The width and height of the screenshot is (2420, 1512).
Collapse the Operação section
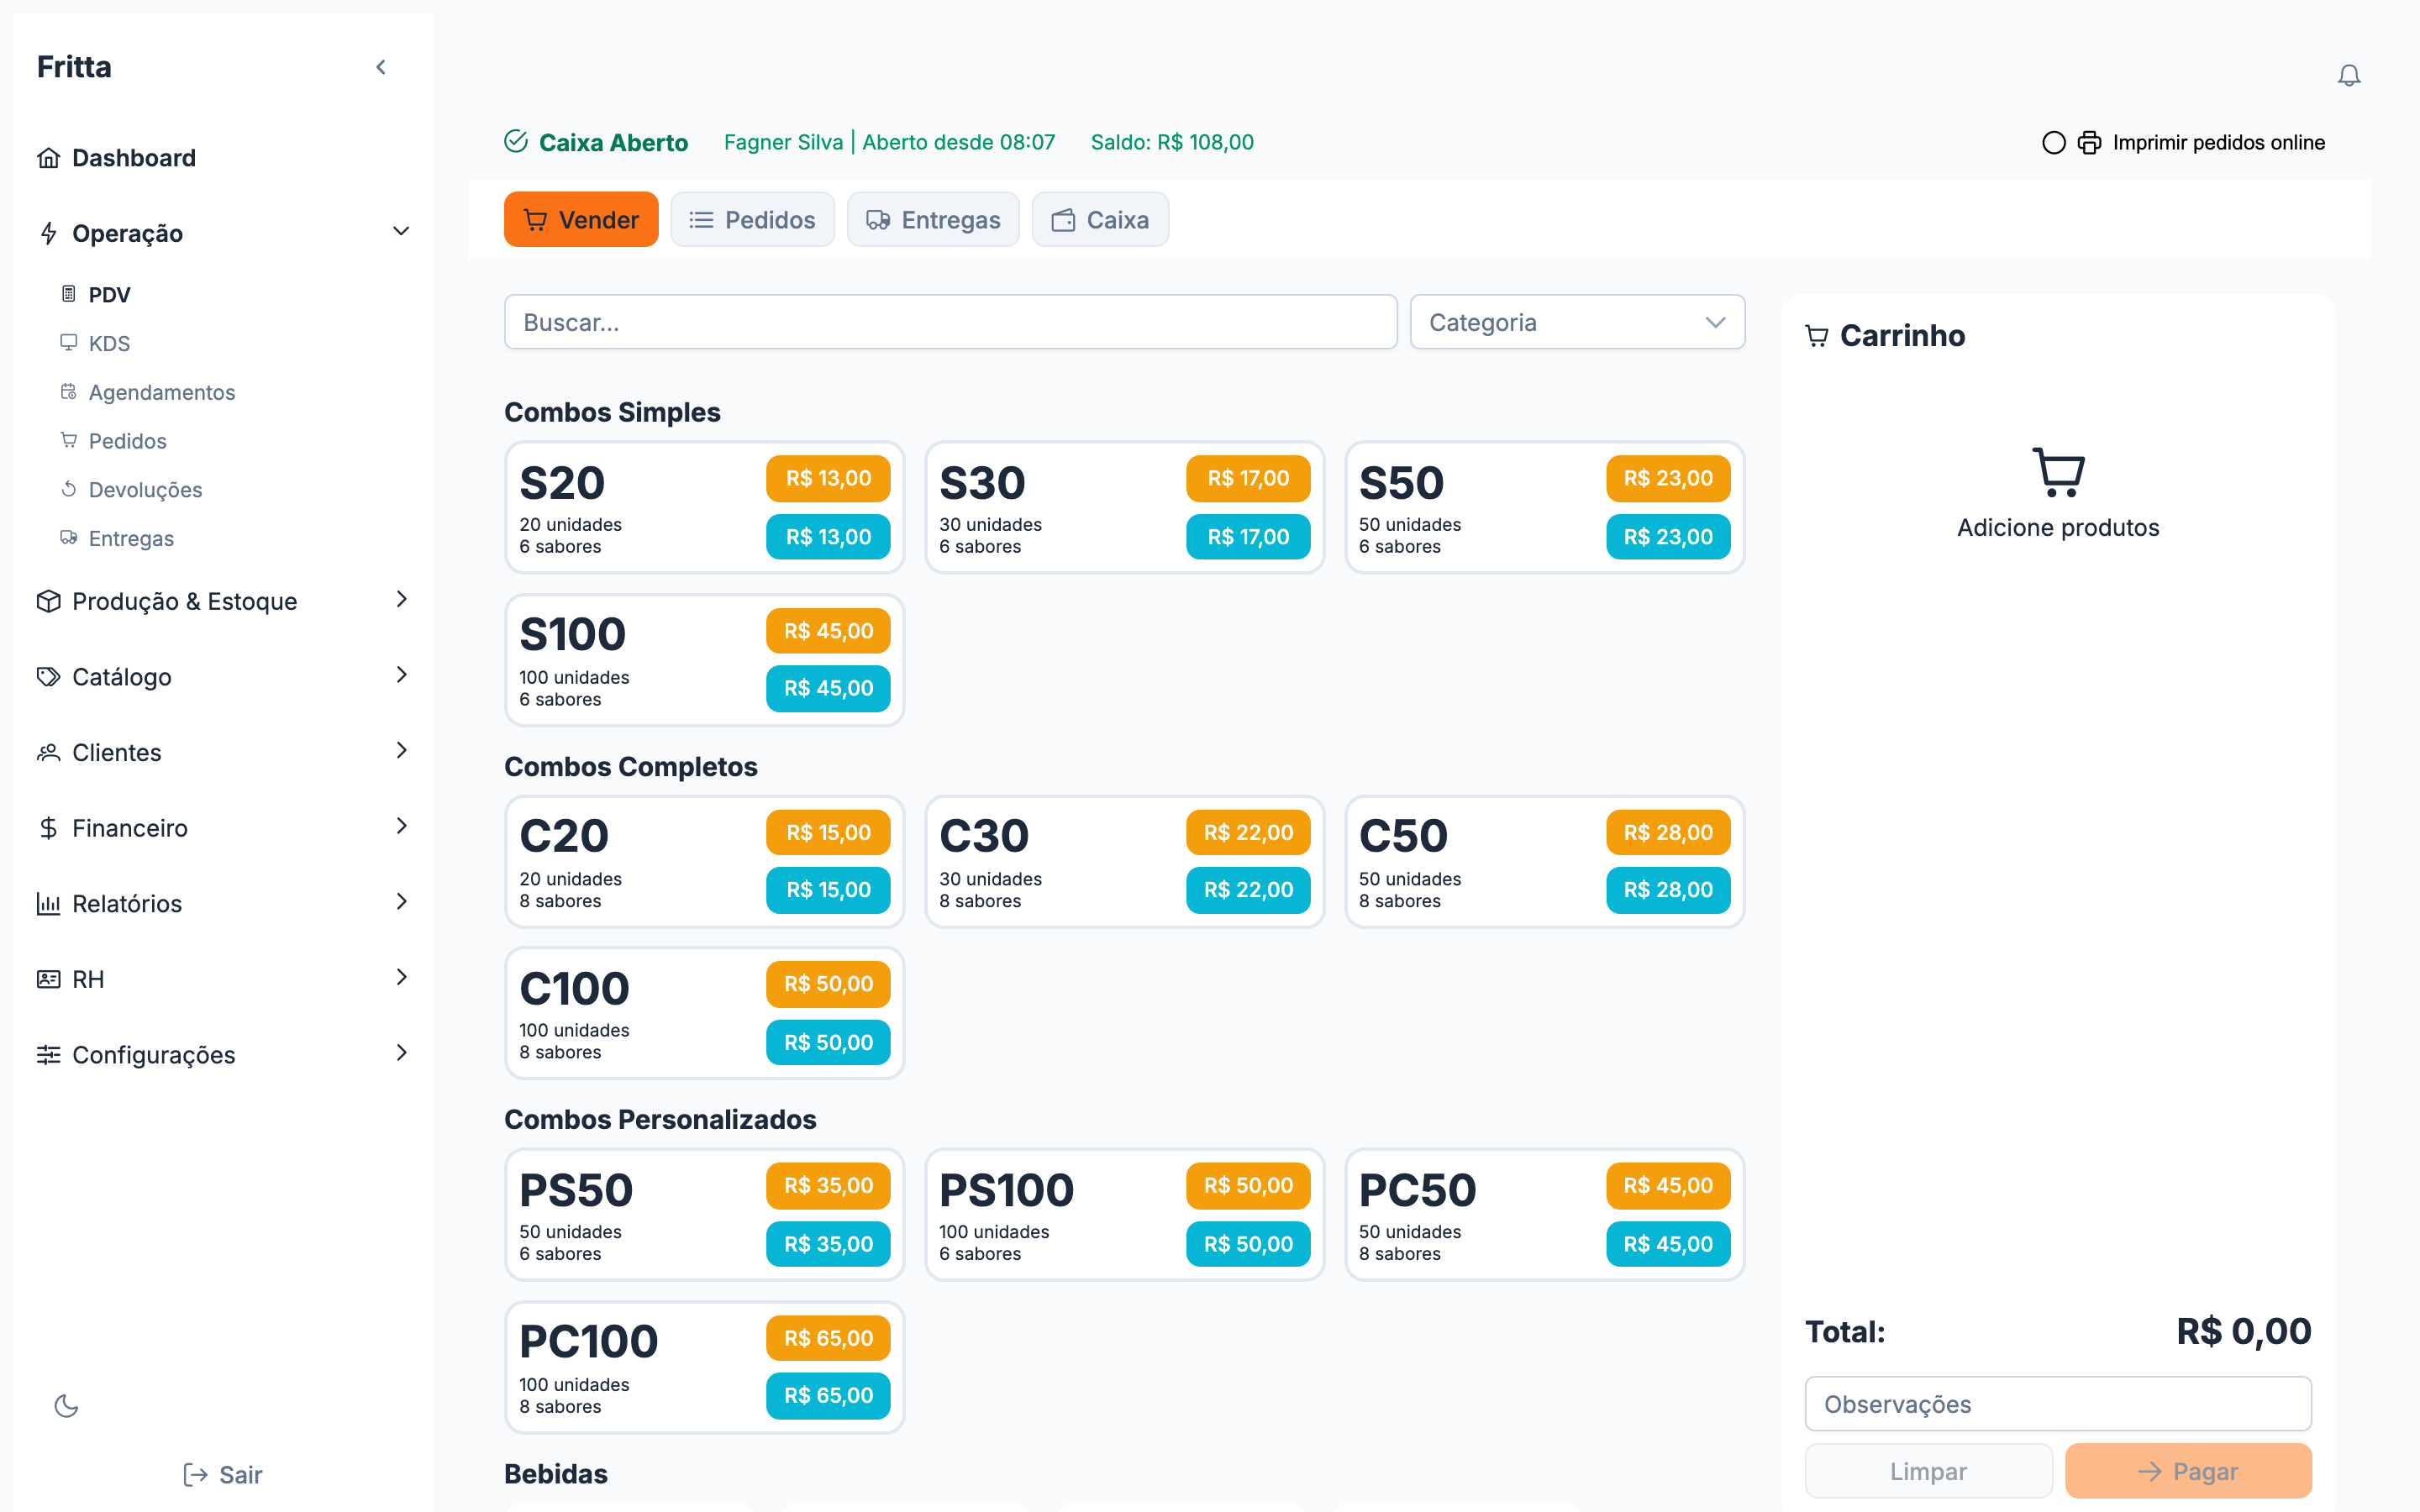(x=401, y=232)
